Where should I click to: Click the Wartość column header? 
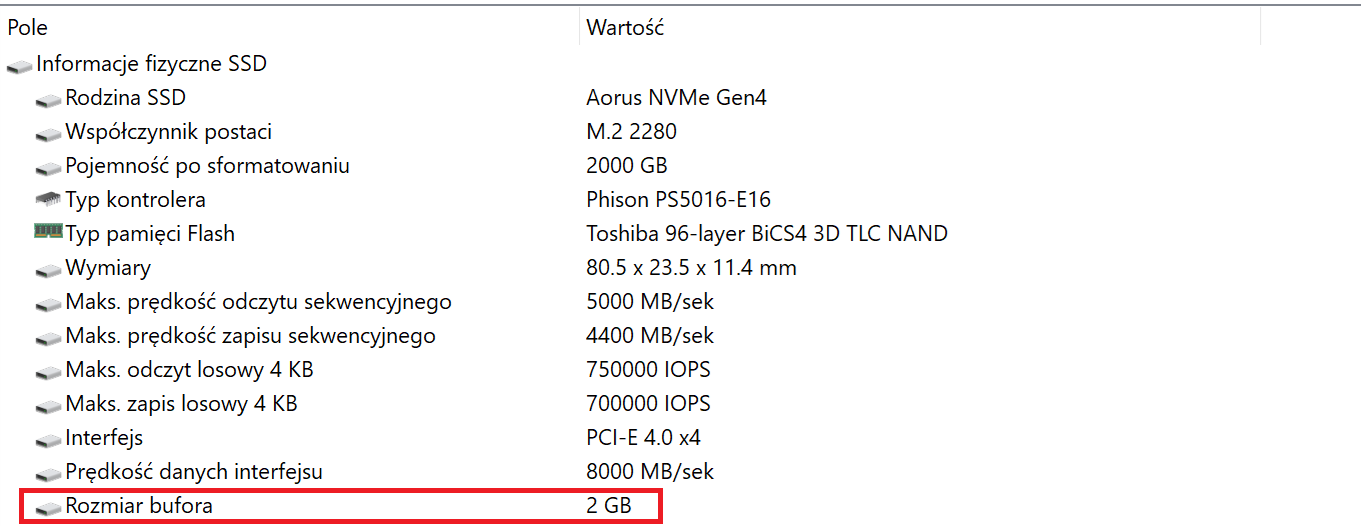click(x=625, y=28)
